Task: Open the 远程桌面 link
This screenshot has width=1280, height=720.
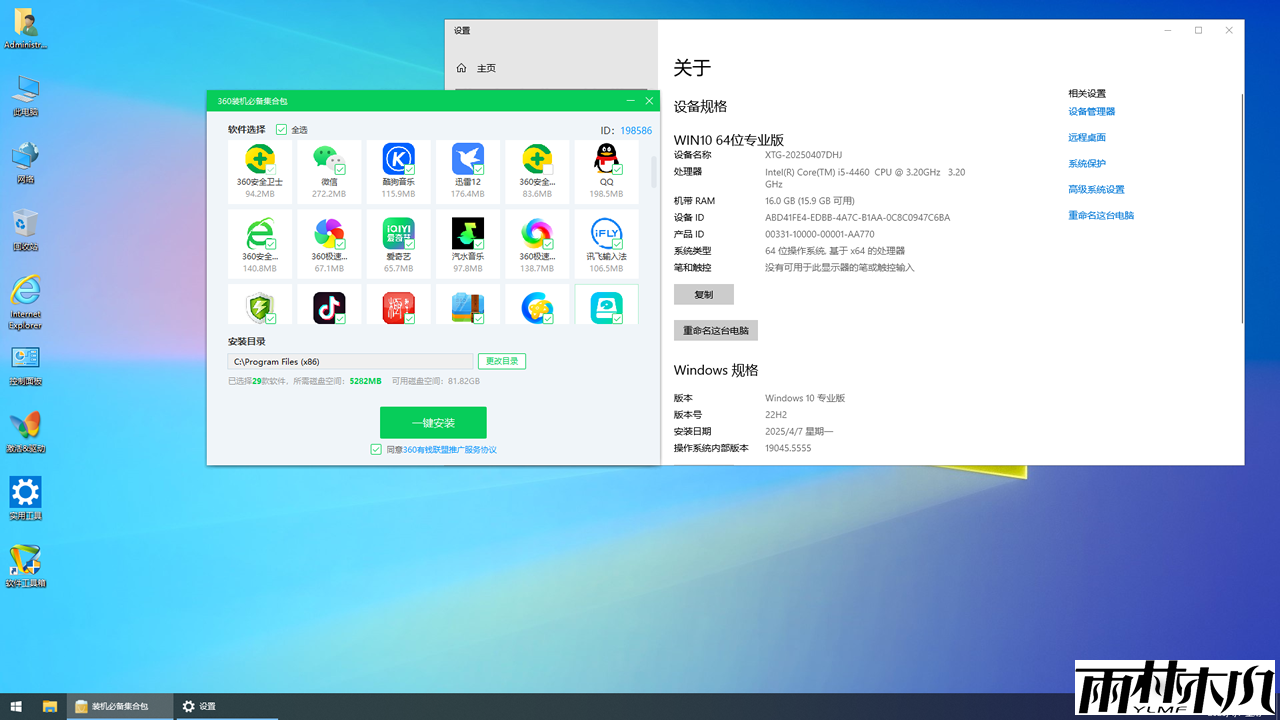Action: [1087, 138]
